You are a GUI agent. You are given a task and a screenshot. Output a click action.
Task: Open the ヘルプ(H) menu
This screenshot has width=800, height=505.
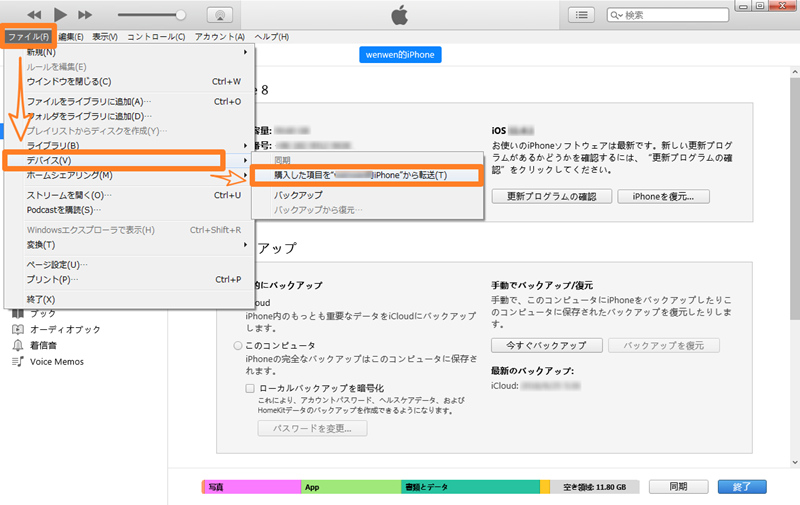coord(271,37)
